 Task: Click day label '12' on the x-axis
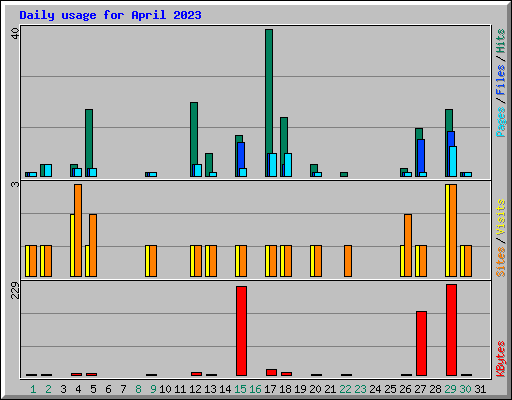(x=195, y=389)
